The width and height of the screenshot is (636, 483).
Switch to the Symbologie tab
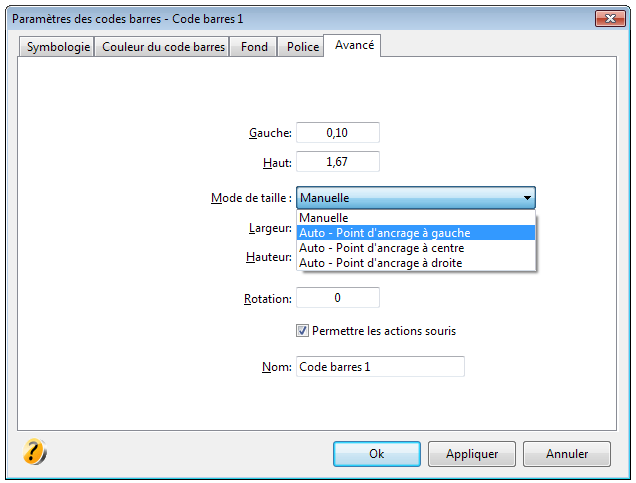pyautogui.click(x=57, y=47)
